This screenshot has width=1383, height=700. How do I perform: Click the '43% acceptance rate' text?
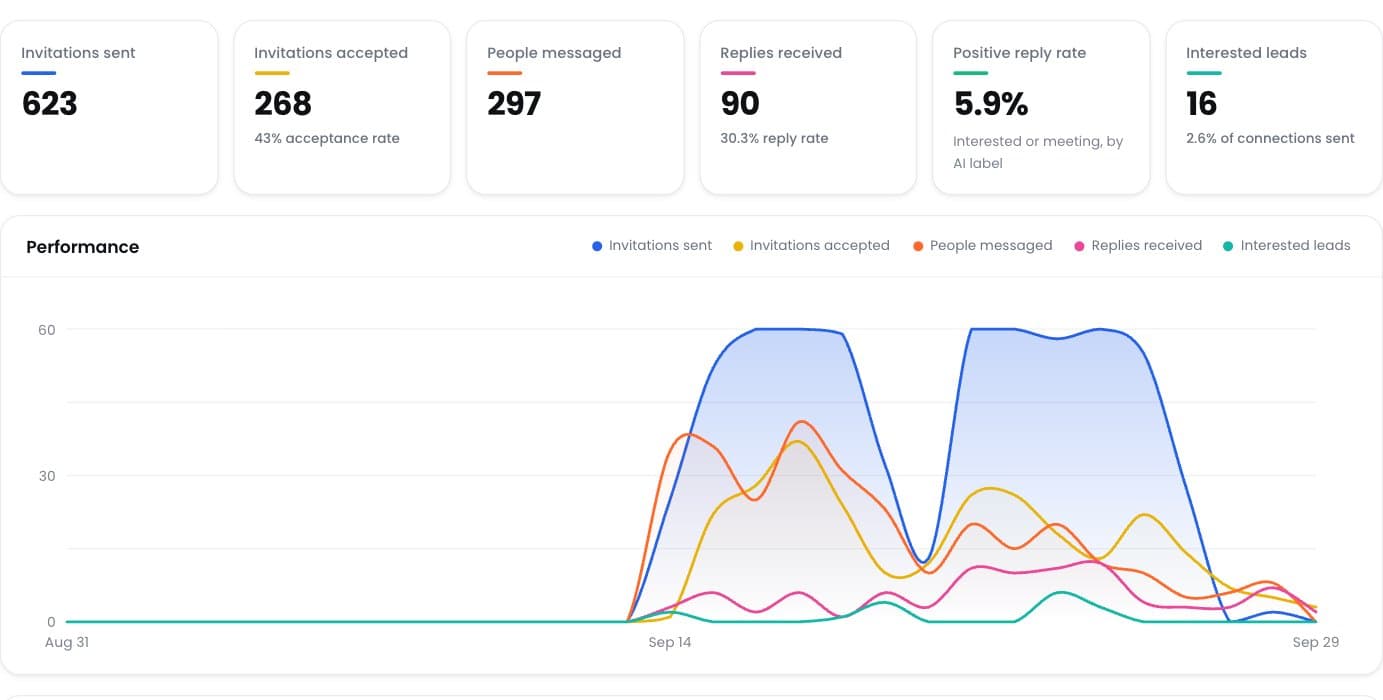click(327, 139)
